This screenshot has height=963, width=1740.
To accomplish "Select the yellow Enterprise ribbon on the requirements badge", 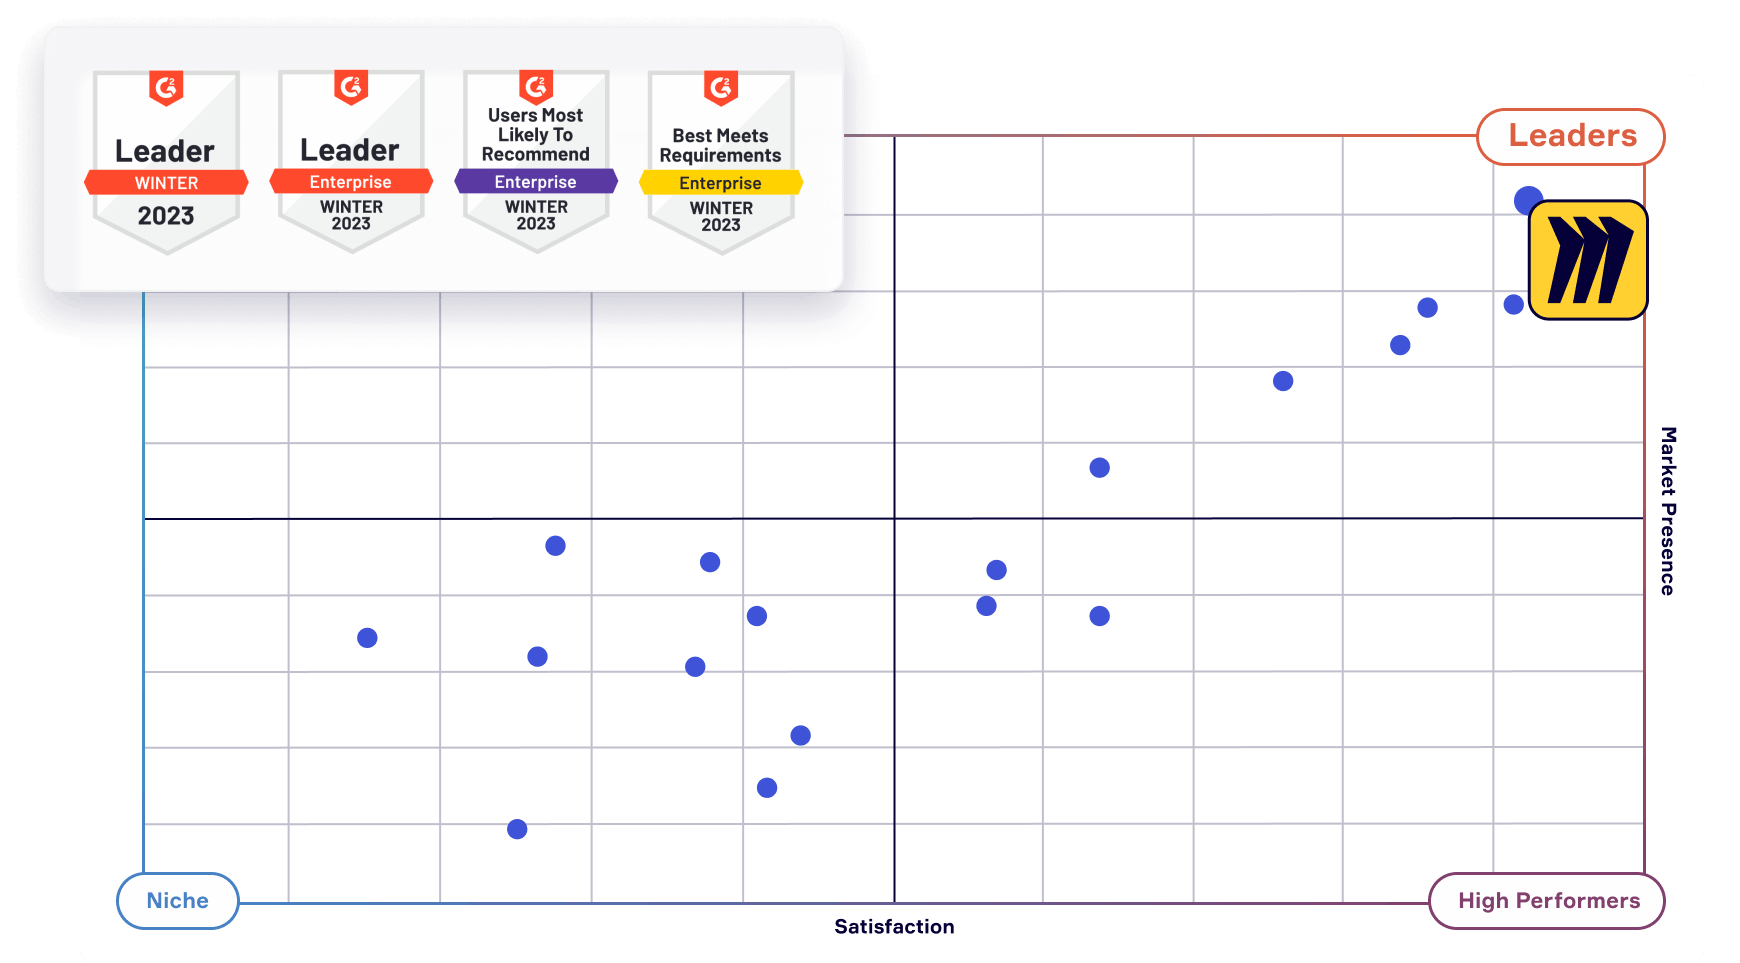I will click(x=720, y=183).
